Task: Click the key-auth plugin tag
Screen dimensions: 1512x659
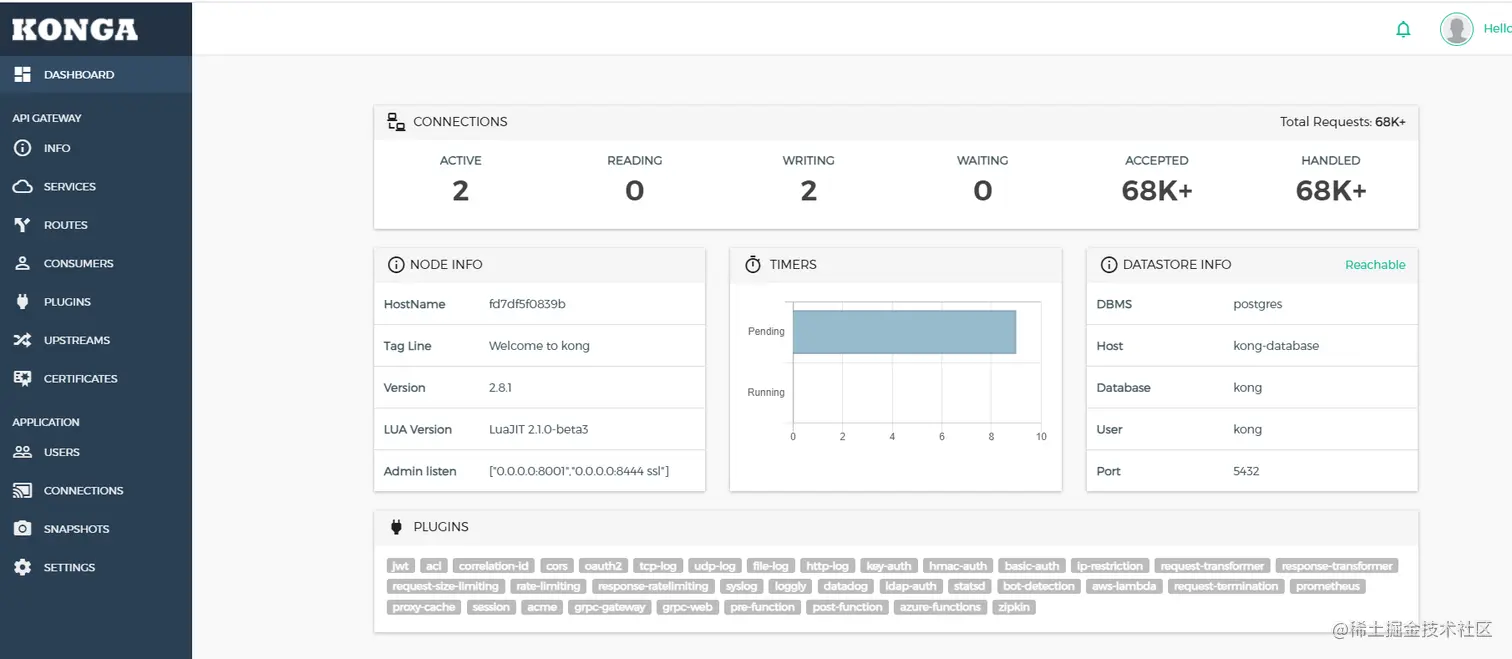Action: [x=888, y=566]
